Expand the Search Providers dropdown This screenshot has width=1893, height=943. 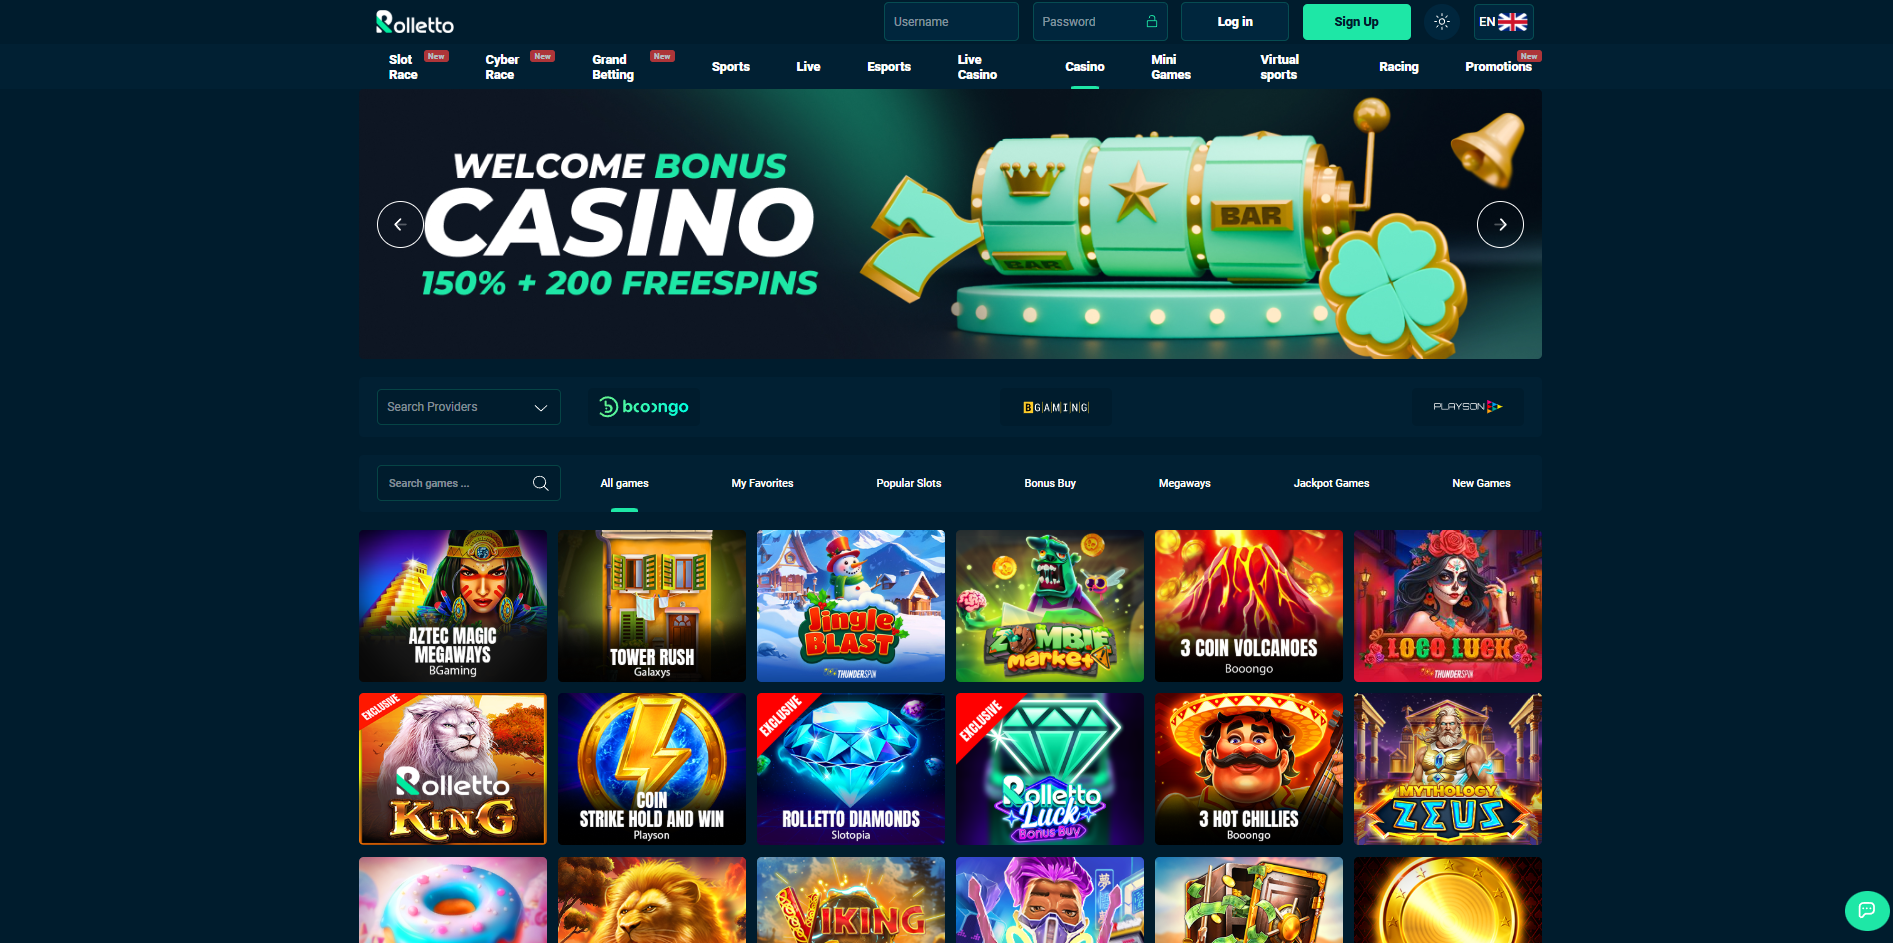click(x=468, y=407)
